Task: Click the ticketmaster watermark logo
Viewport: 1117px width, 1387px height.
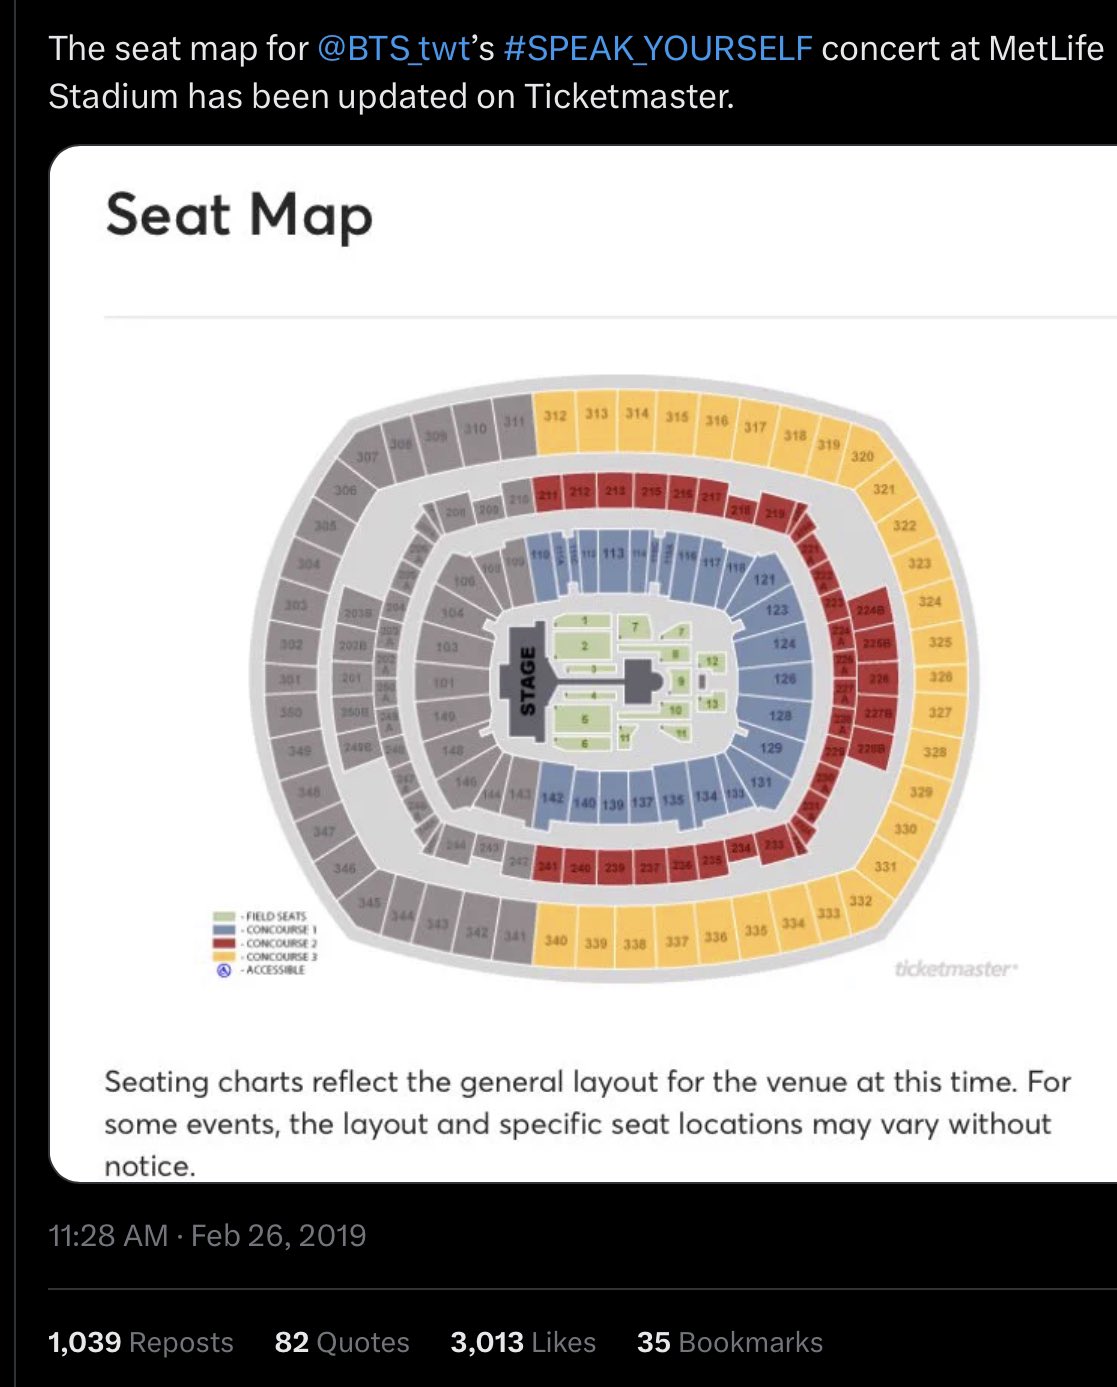Action: (955, 969)
